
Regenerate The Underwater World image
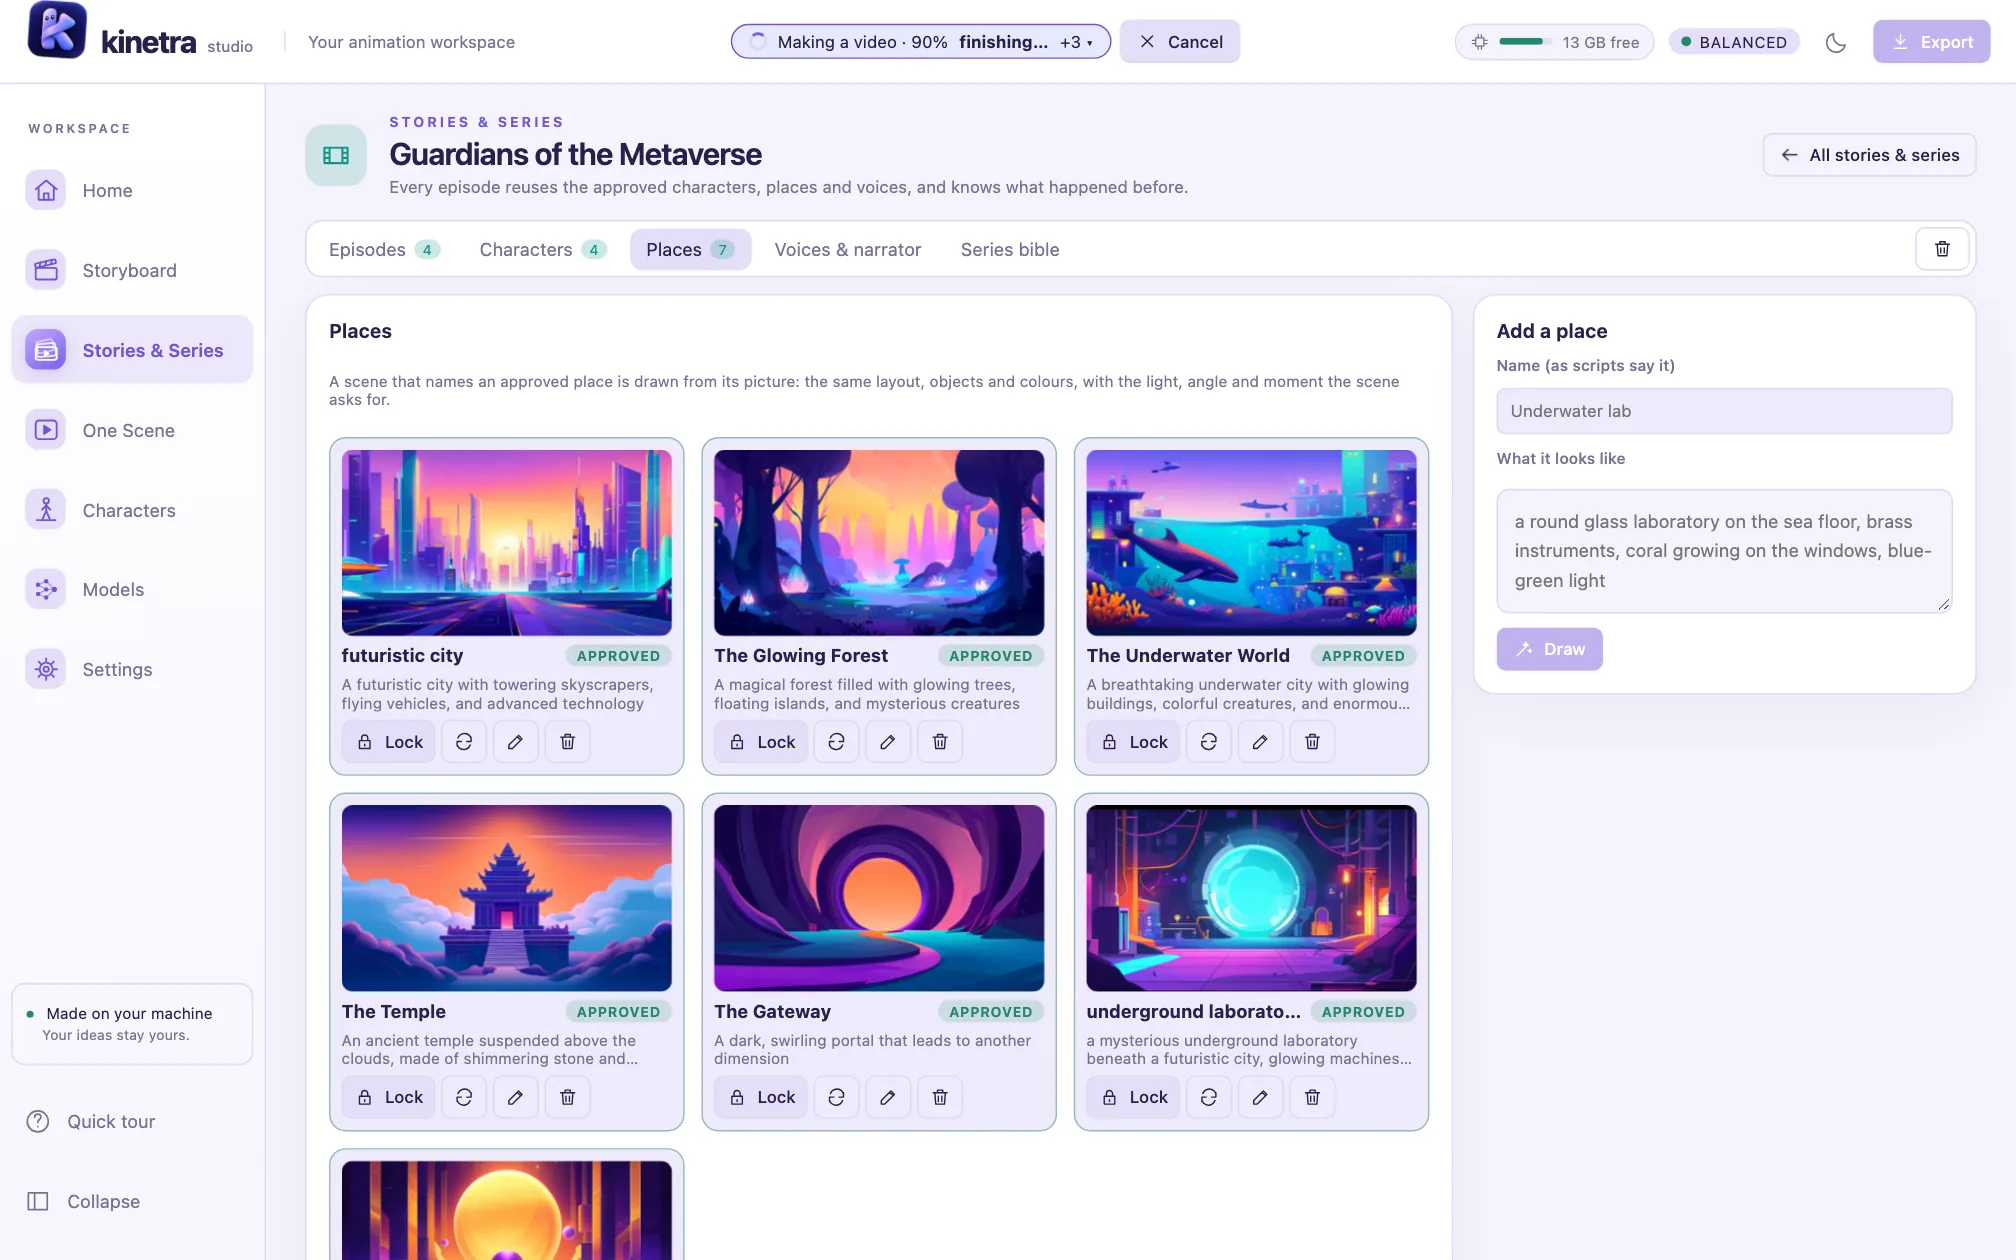[1208, 742]
